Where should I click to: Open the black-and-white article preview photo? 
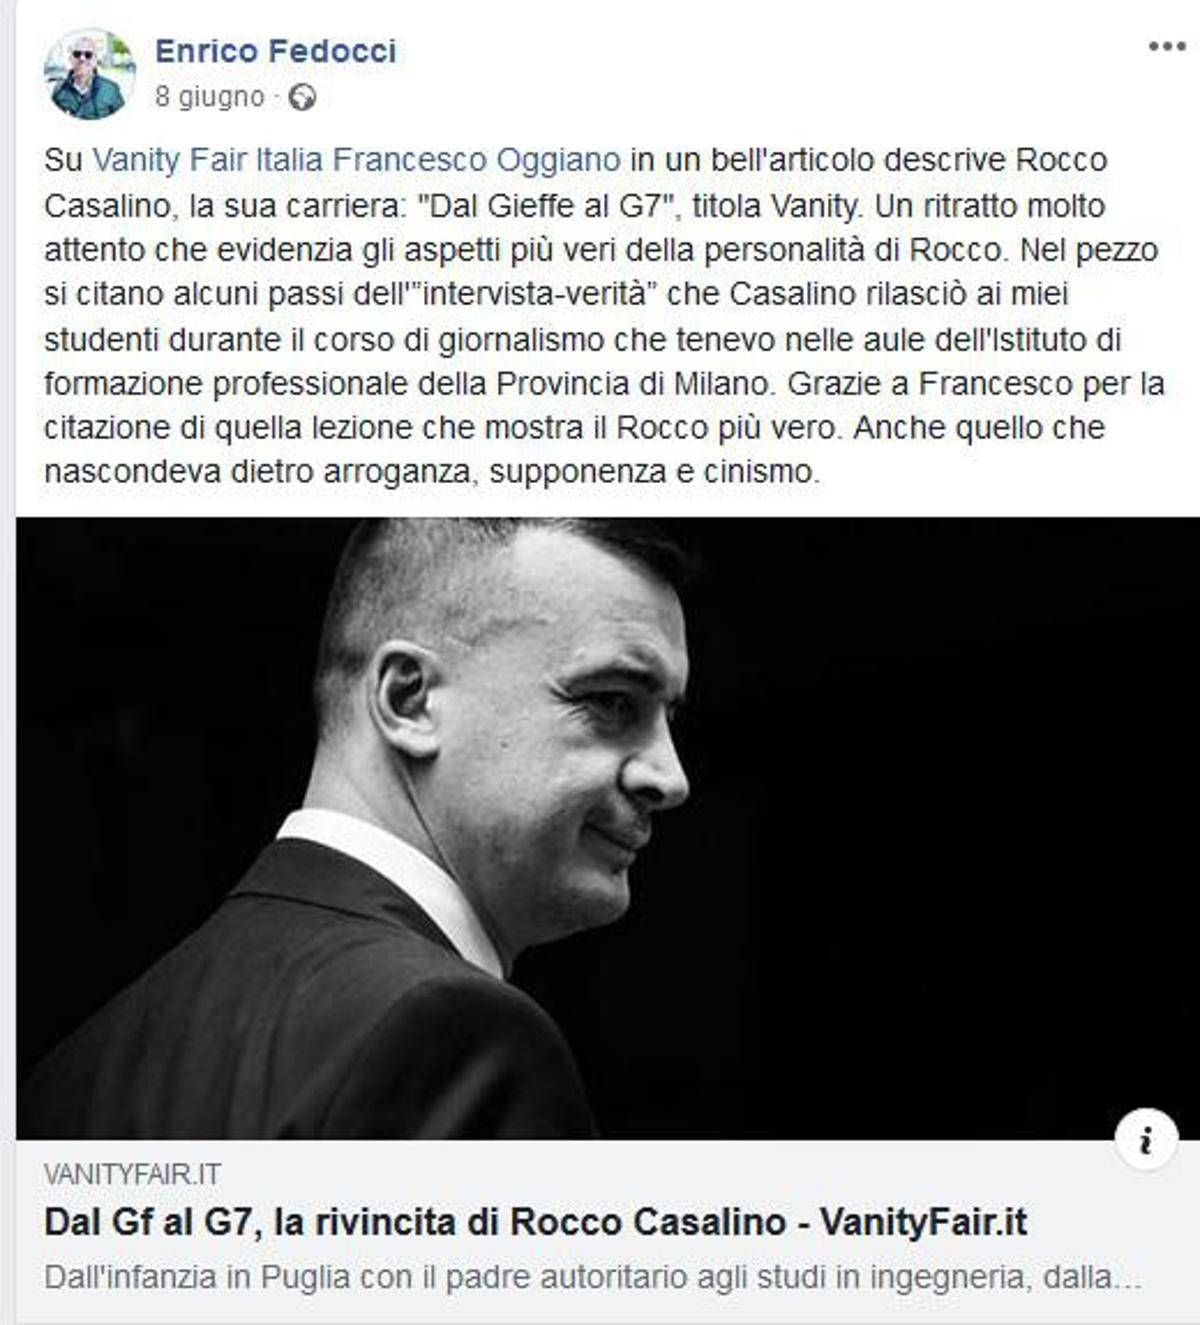coord(598,828)
